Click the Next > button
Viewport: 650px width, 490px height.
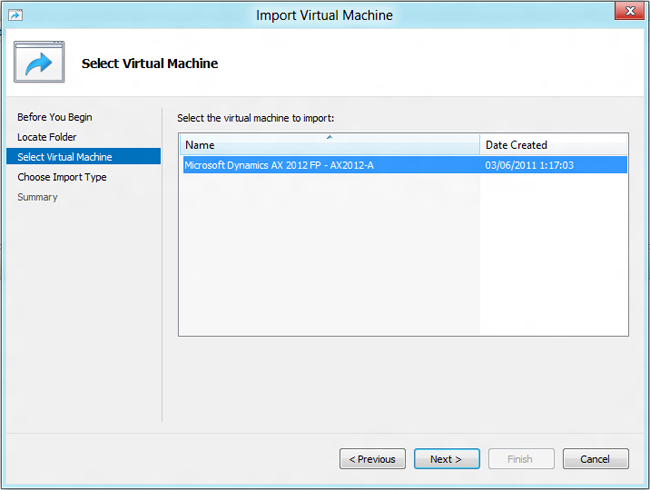click(446, 459)
